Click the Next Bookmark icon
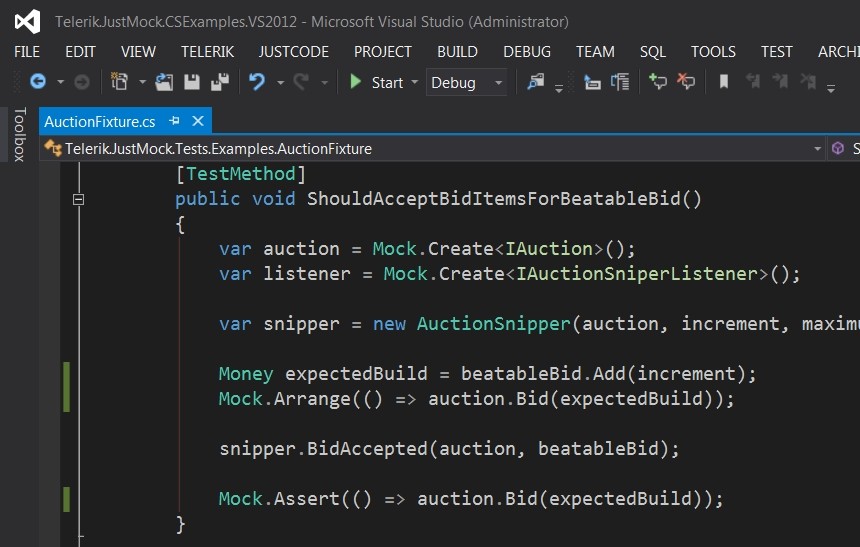 click(x=780, y=82)
